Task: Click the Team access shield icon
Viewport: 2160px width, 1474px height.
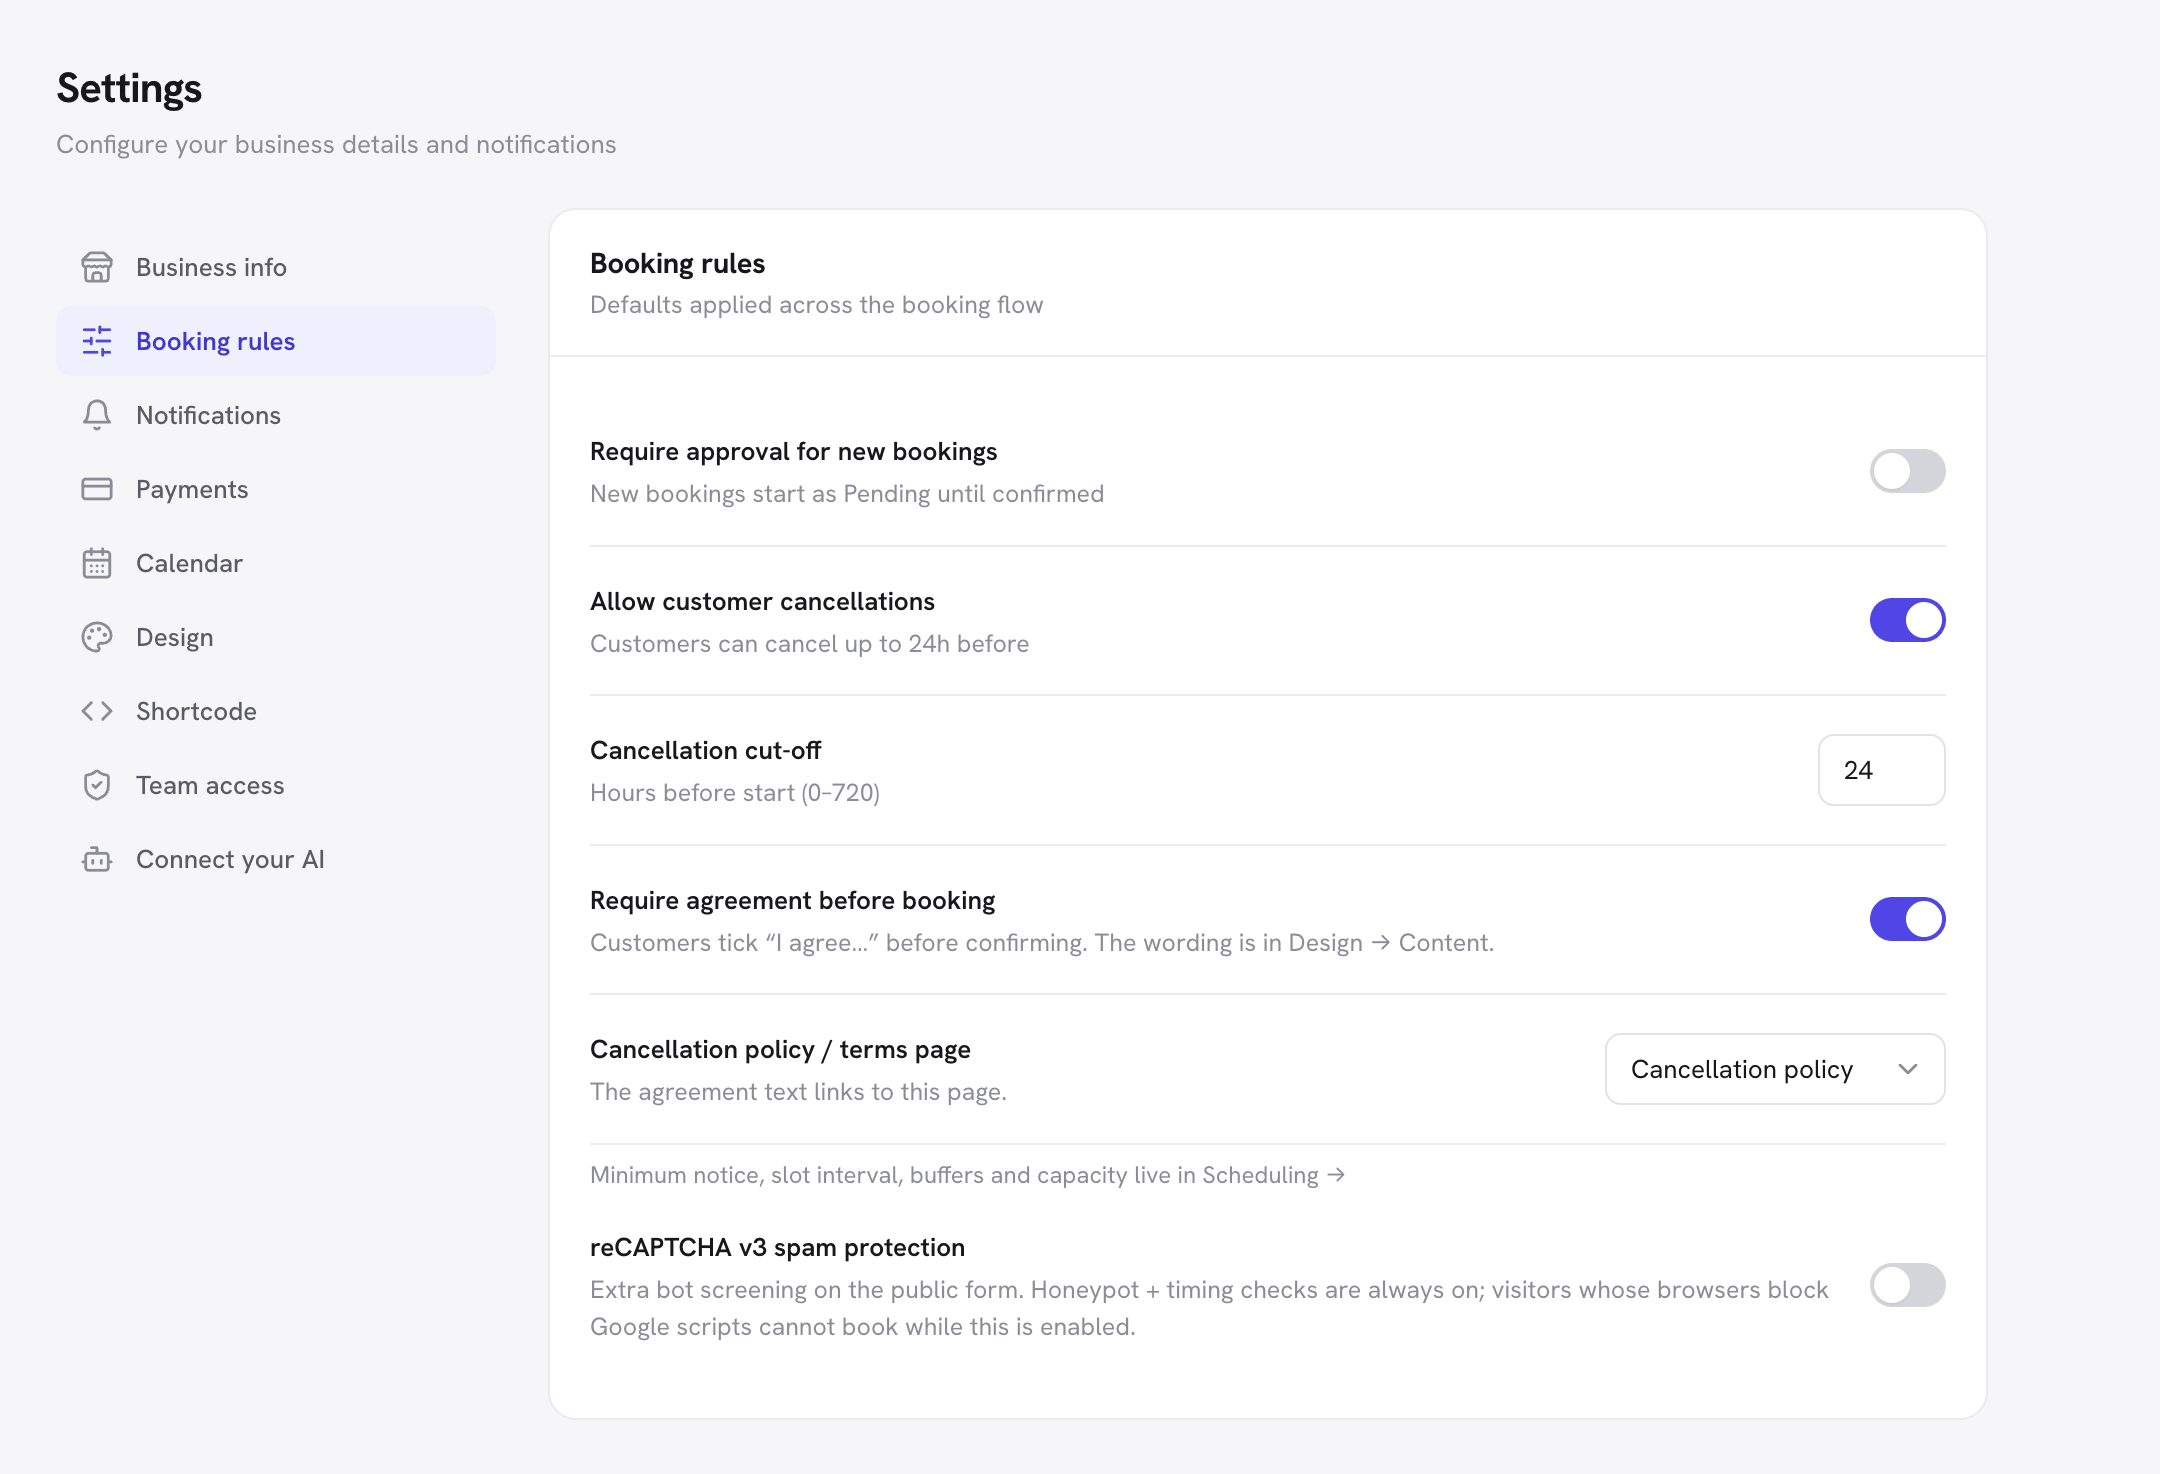Action: click(97, 785)
